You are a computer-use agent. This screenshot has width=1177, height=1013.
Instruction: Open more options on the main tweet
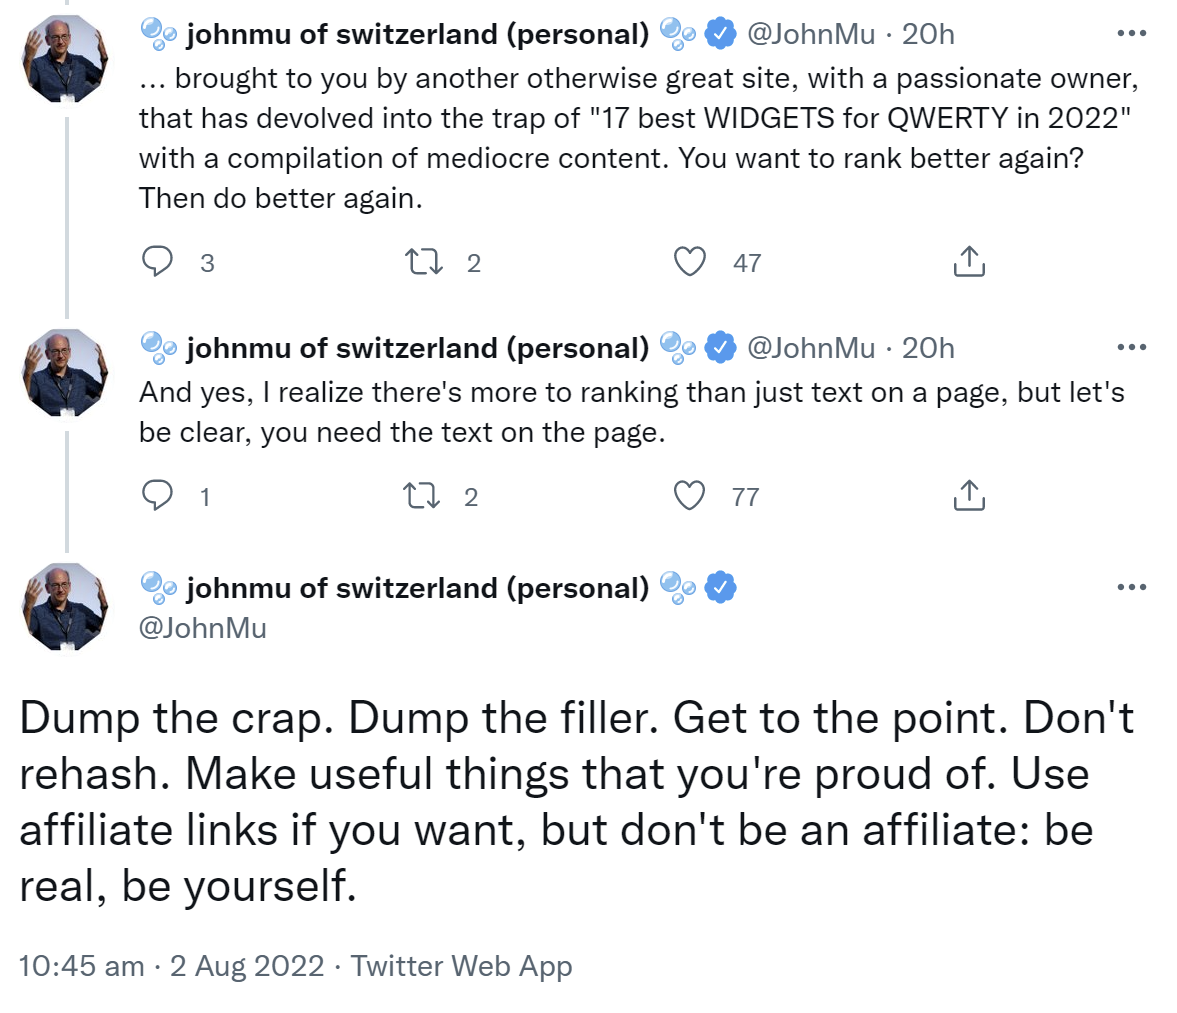coord(1131,588)
